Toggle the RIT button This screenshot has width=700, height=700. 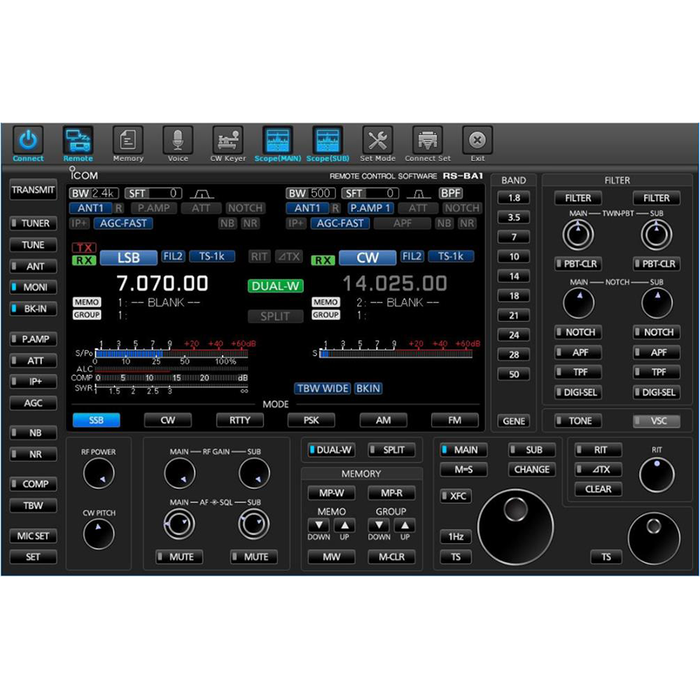[598, 450]
